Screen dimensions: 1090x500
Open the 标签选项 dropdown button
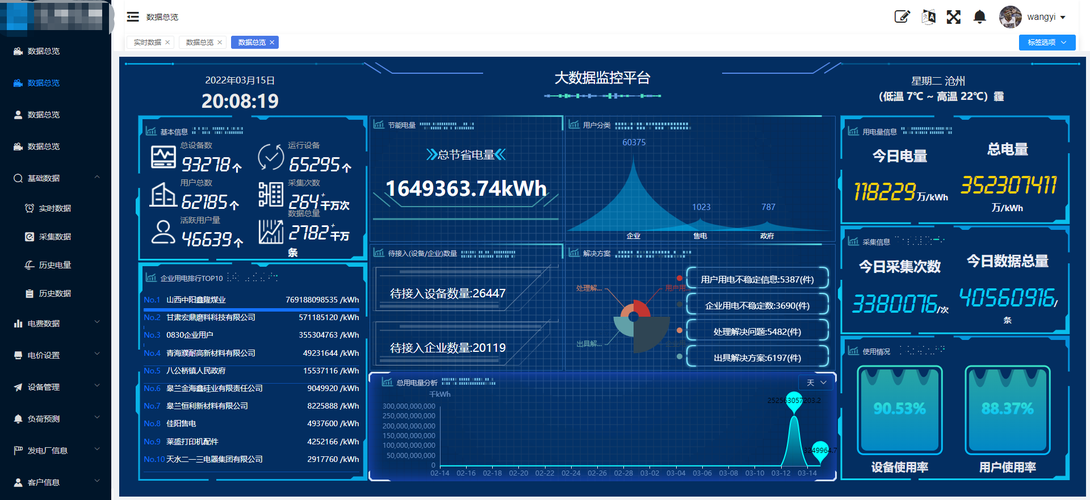tap(1047, 42)
